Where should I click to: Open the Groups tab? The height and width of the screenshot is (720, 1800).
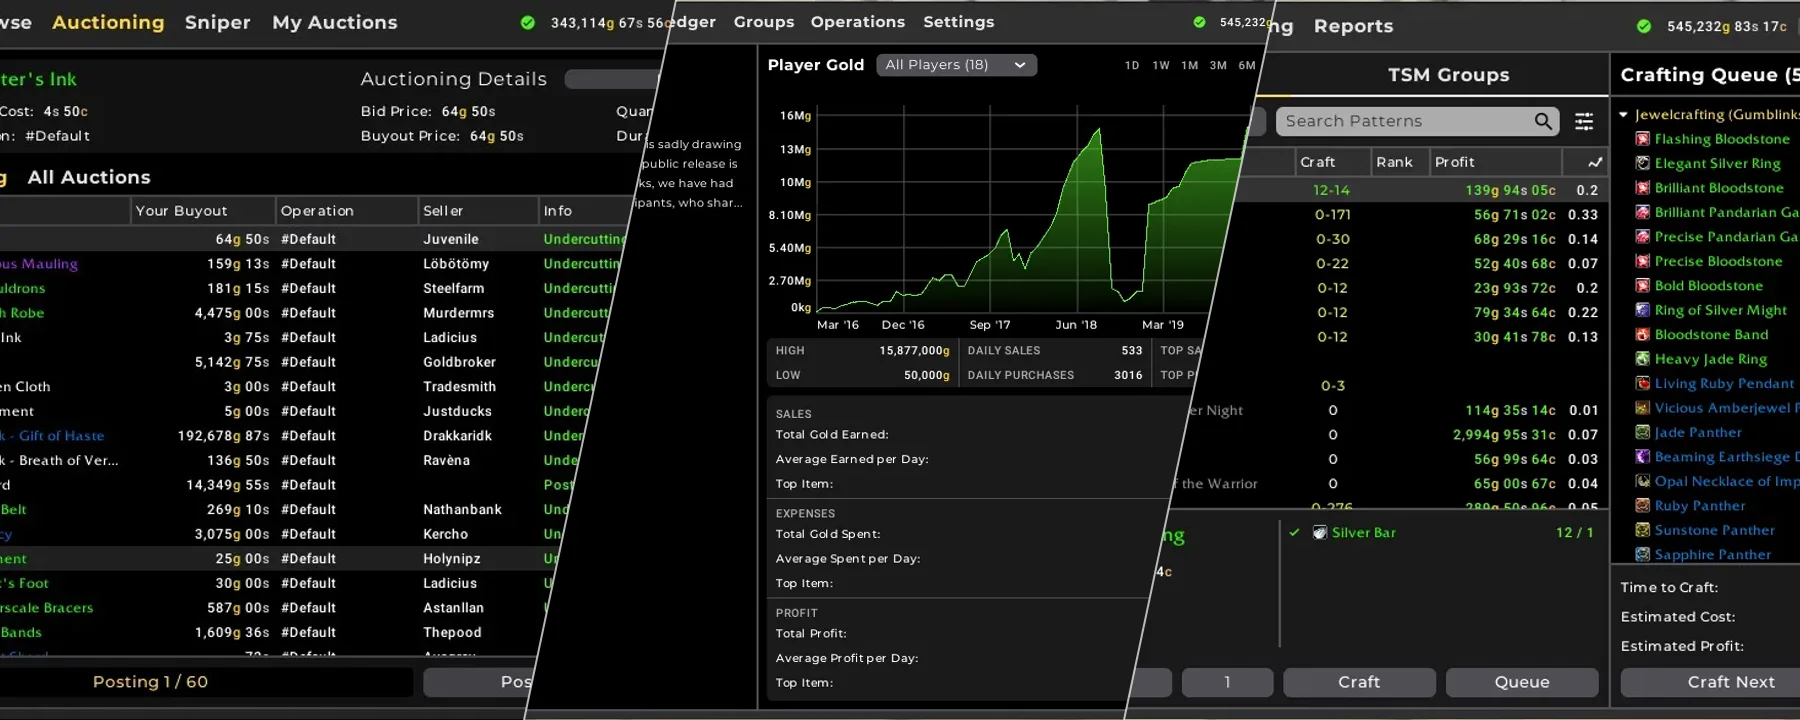click(764, 22)
